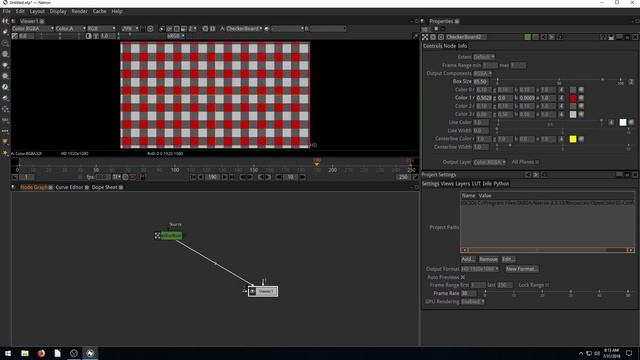This screenshot has width=640, height=360.
Task: Click the Box Size value field
Action: 481,82
